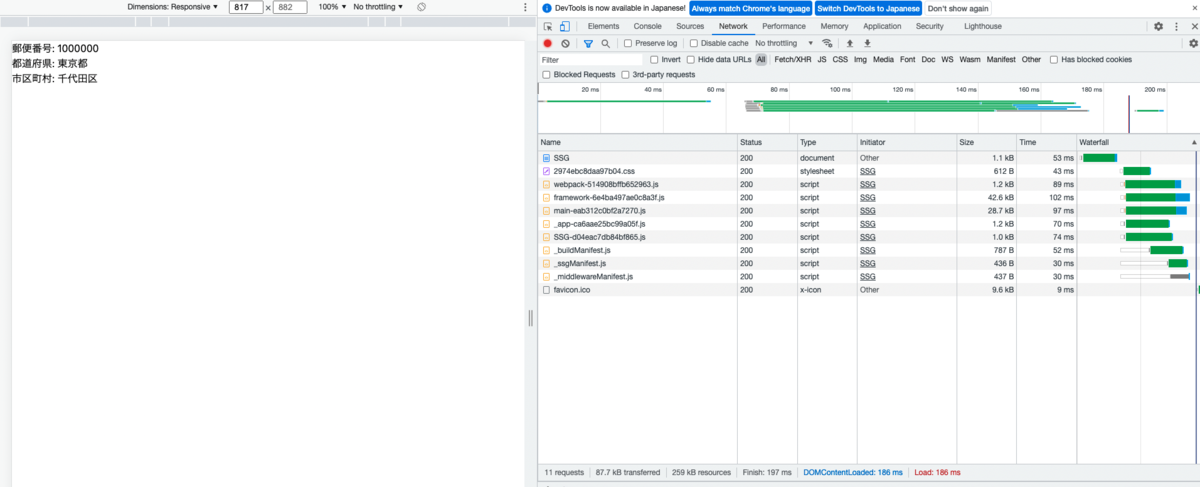This screenshot has height=487, width=1200.
Task: Open network search magnifier icon
Action: point(605,43)
